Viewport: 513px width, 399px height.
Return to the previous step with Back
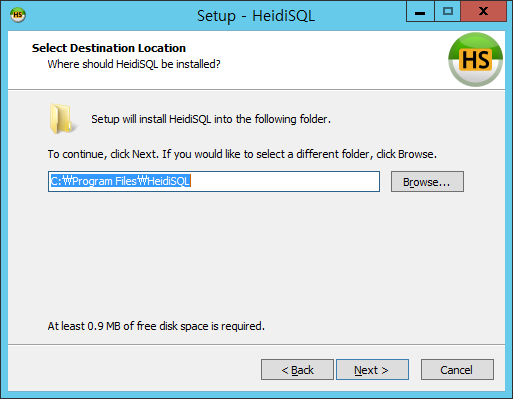pyautogui.click(x=297, y=370)
